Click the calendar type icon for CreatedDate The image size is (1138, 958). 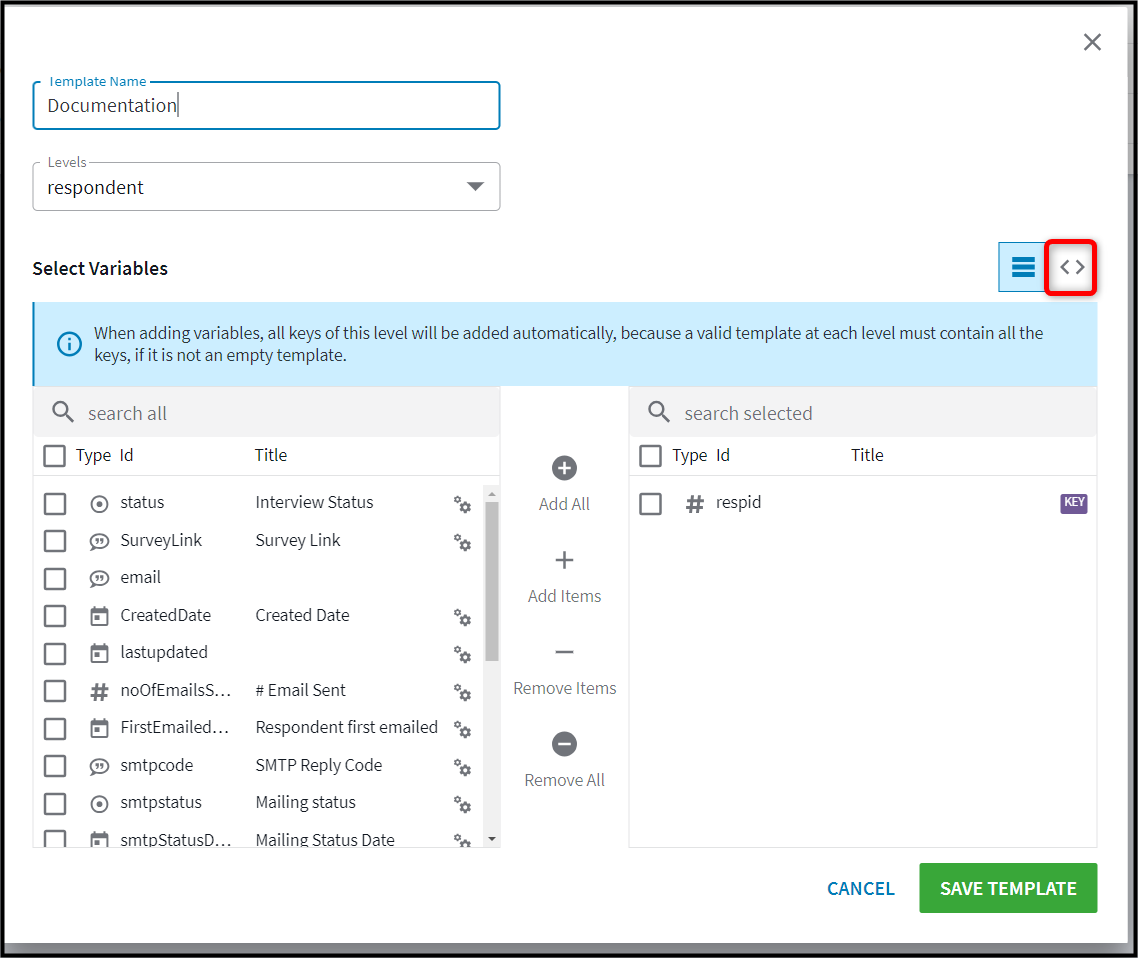click(99, 616)
